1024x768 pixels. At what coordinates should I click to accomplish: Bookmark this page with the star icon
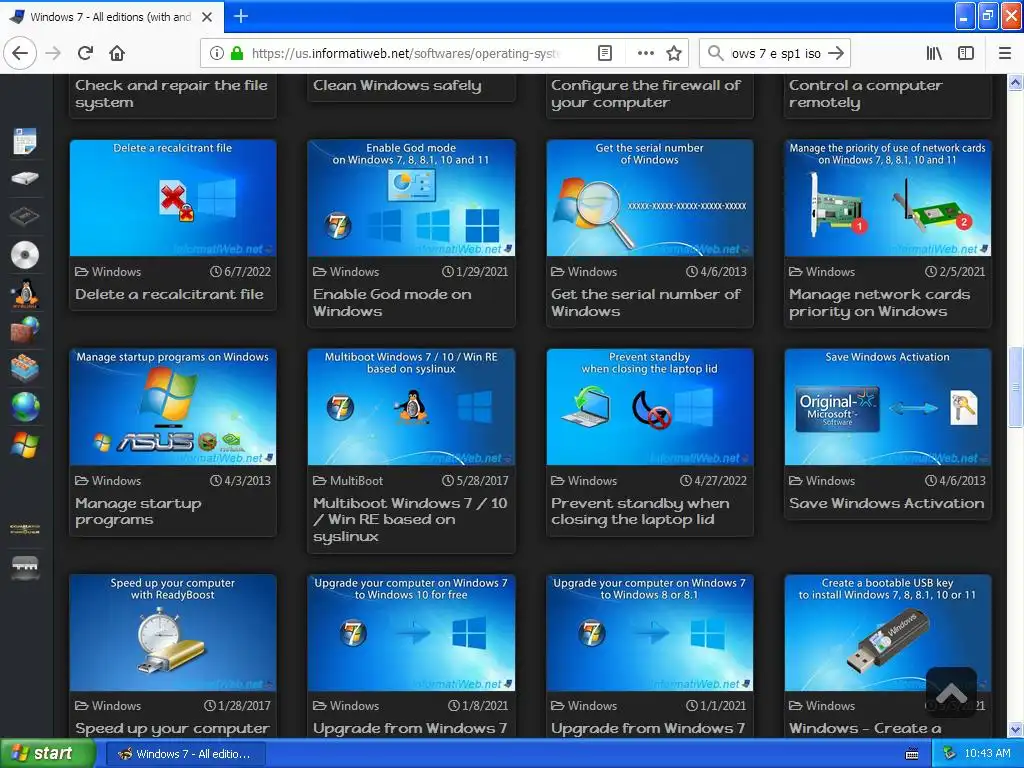coord(674,53)
